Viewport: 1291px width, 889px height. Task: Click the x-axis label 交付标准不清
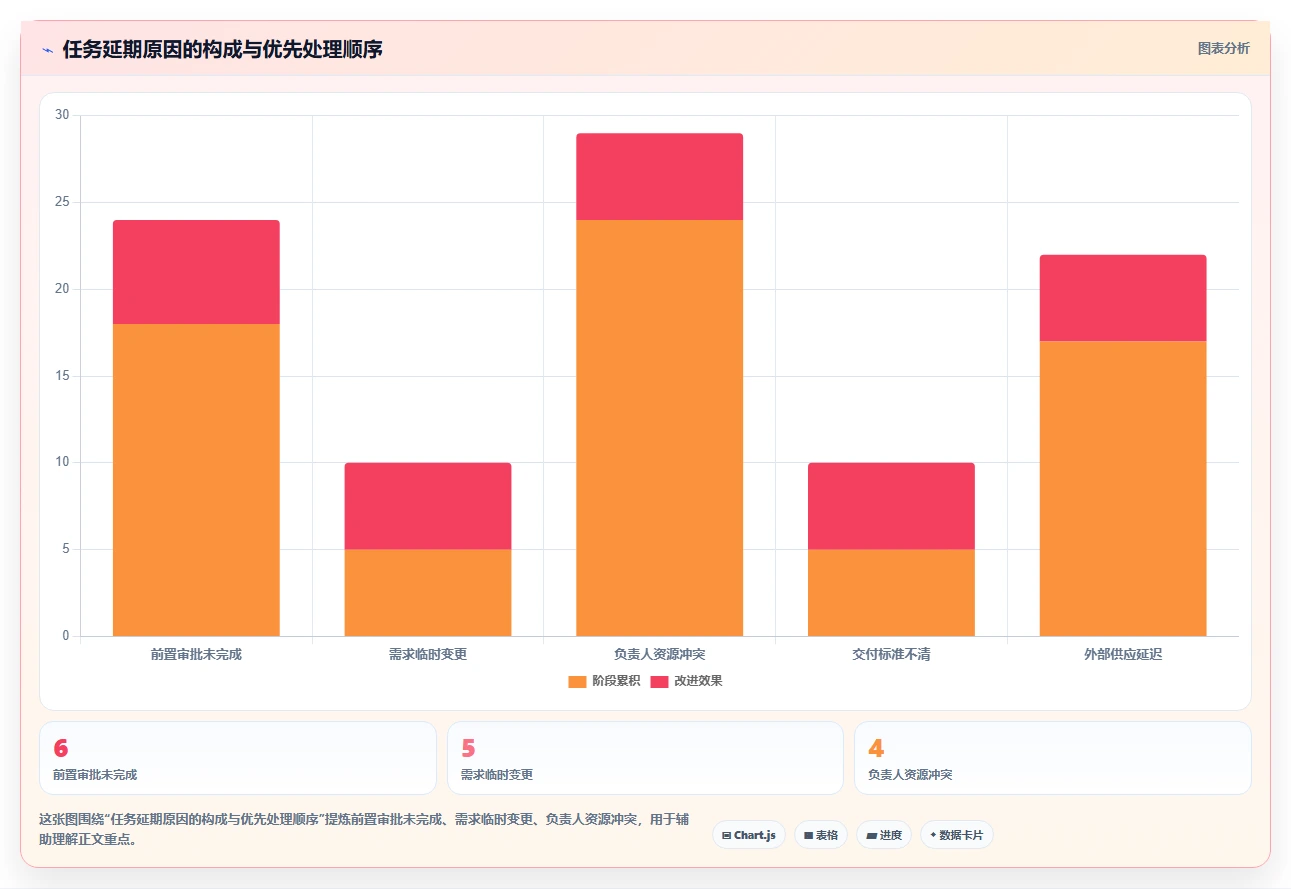[x=891, y=654]
